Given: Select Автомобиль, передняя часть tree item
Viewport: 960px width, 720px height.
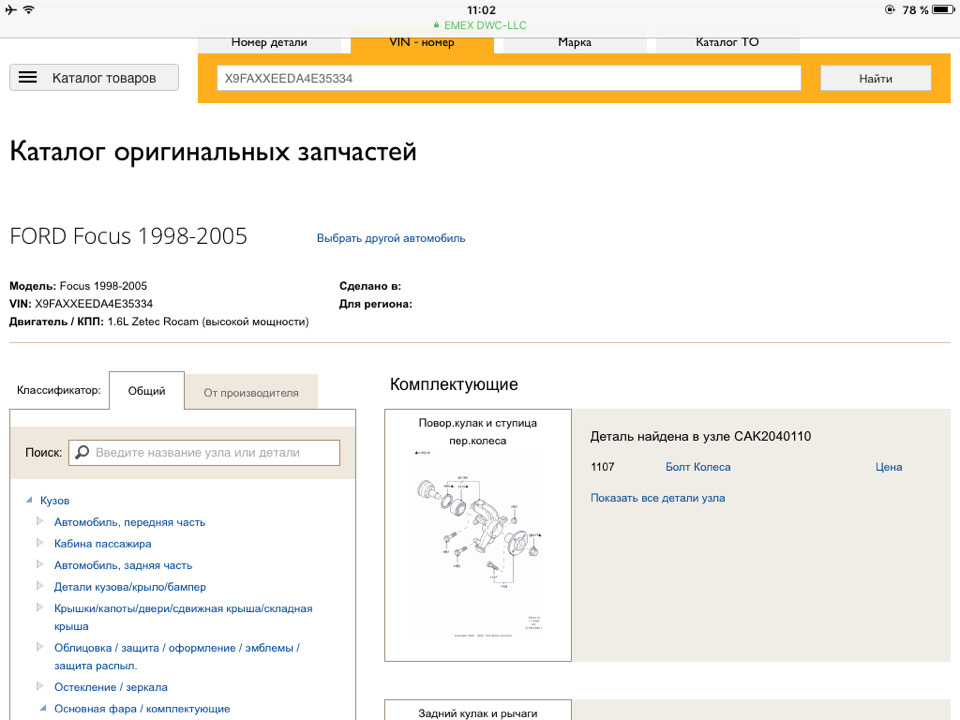Looking at the screenshot, I should [x=129, y=522].
